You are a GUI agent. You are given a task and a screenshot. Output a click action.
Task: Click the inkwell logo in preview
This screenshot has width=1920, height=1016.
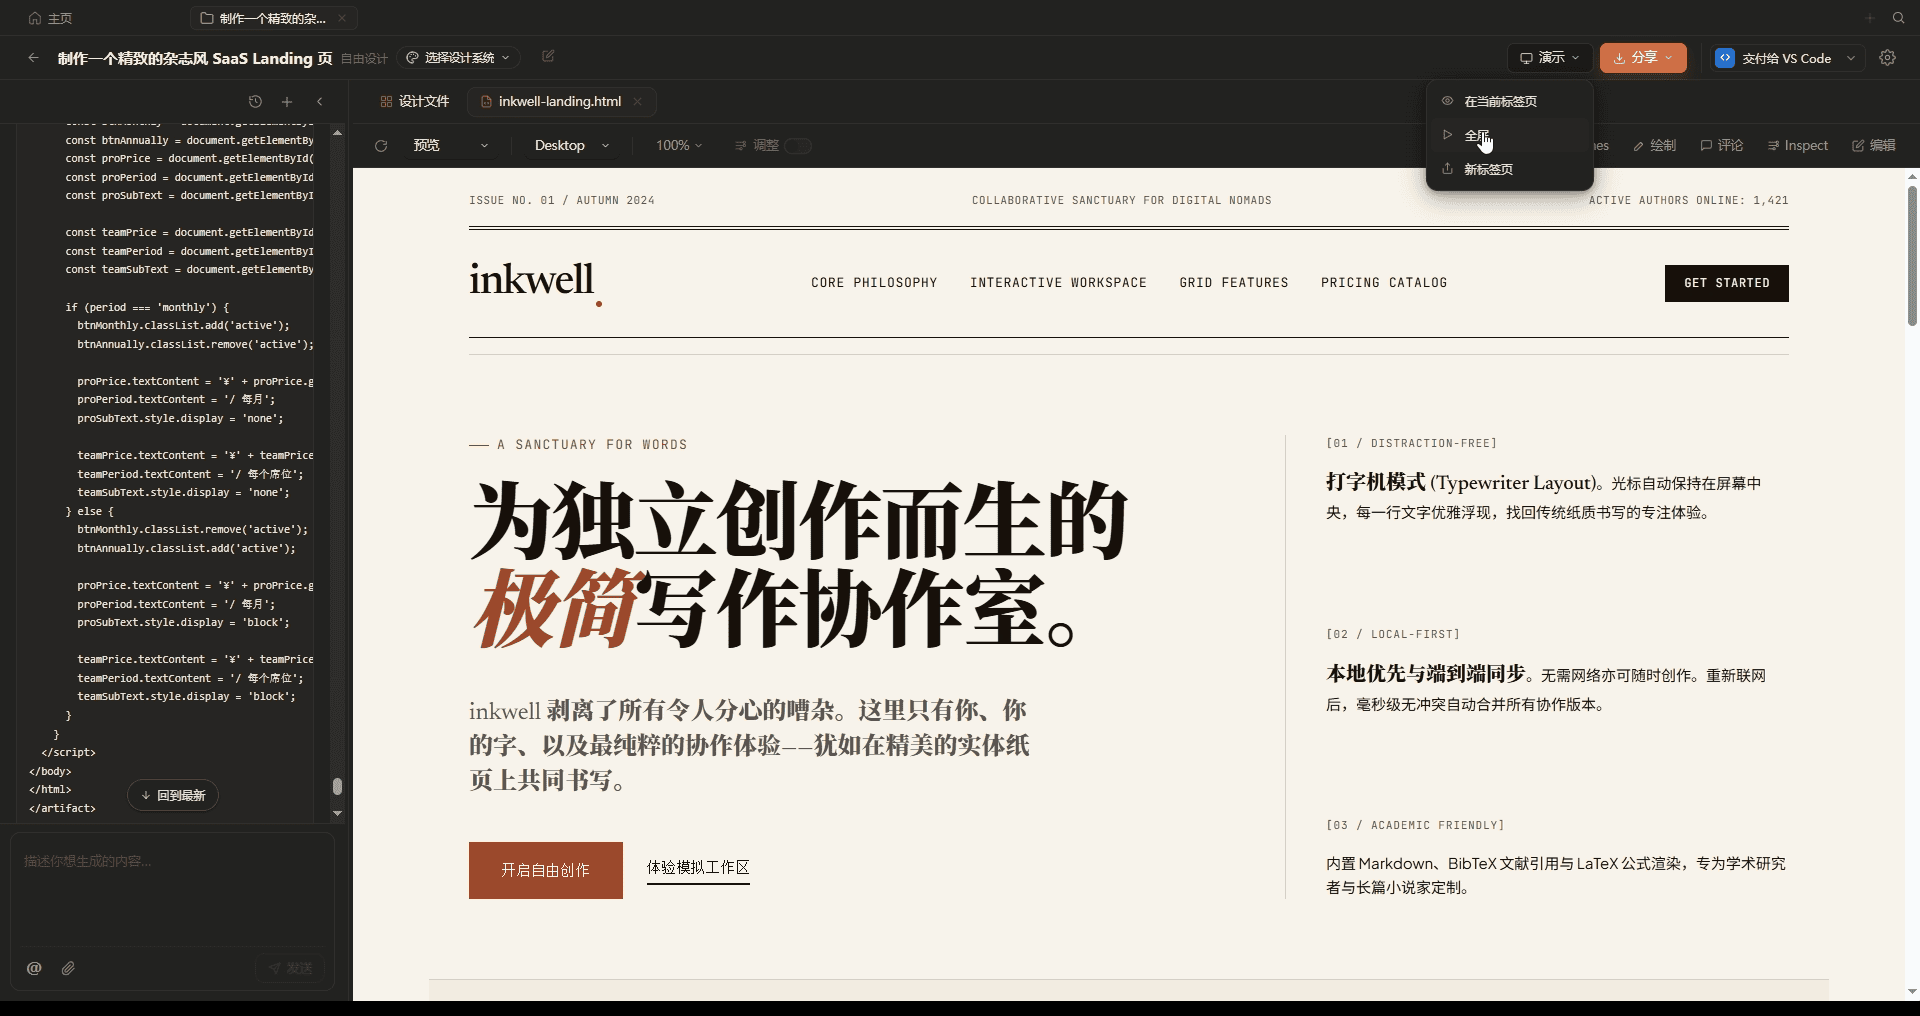click(x=536, y=281)
